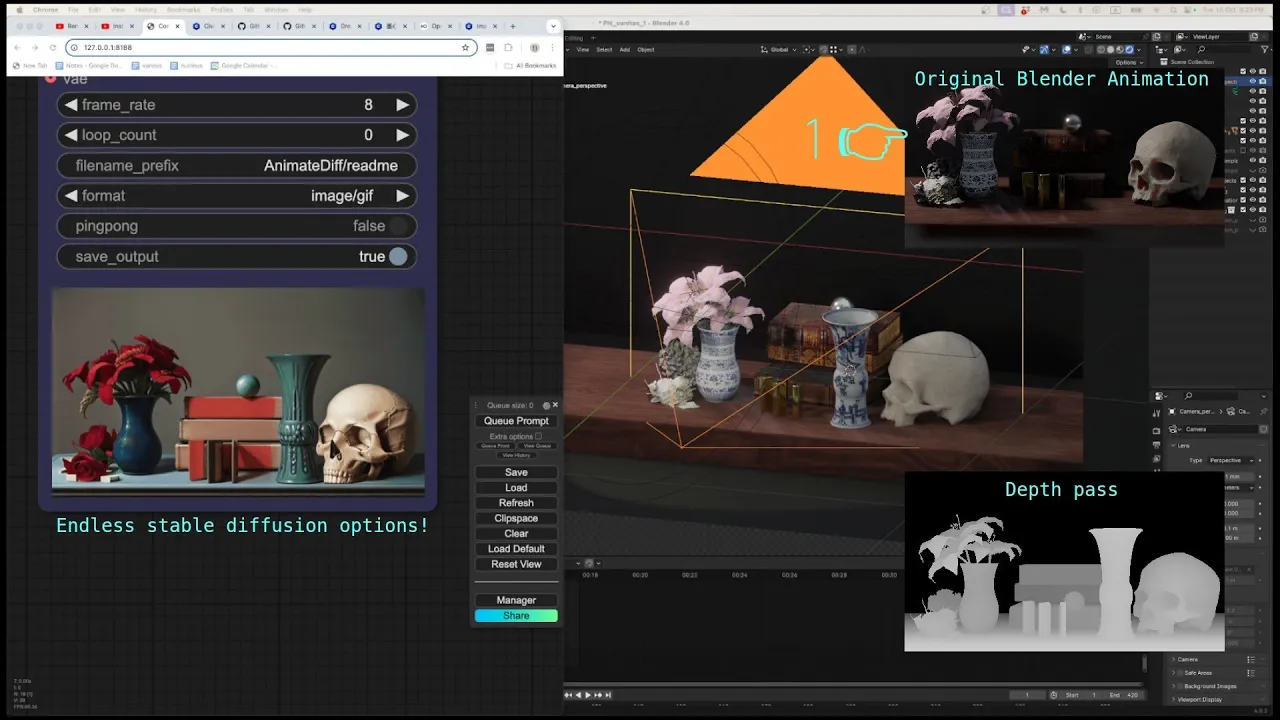The width and height of the screenshot is (1280, 720).
Task: Jump to the timeline end frame
Action: pos(608,695)
